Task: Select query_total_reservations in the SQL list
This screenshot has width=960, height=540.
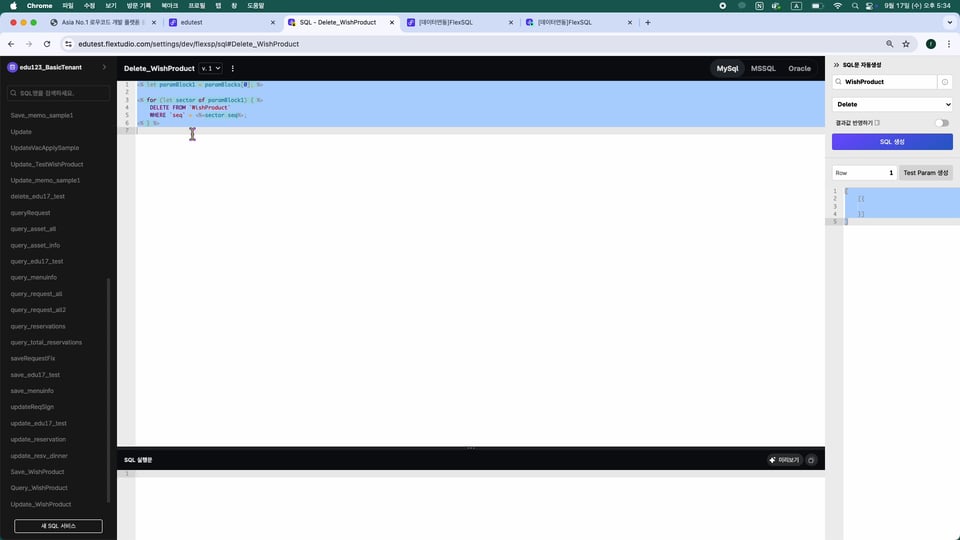Action: point(46,343)
